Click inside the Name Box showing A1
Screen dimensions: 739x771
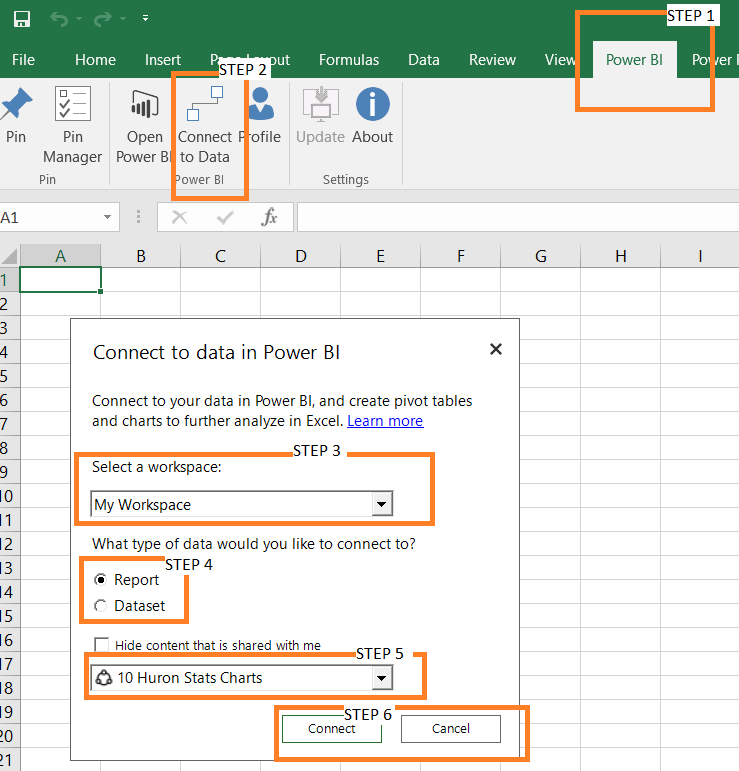(49, 217)
